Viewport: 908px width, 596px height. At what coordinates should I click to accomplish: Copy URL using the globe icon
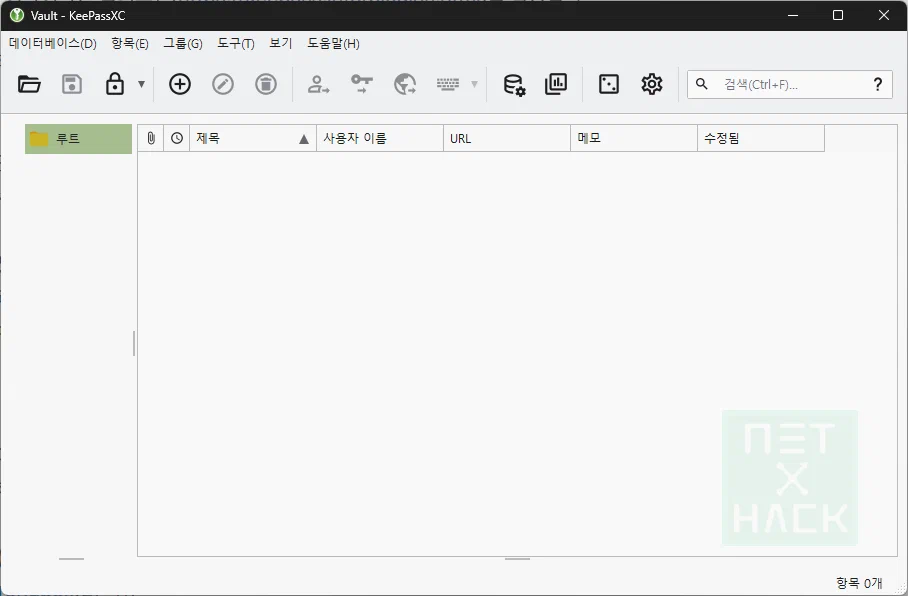405,85
